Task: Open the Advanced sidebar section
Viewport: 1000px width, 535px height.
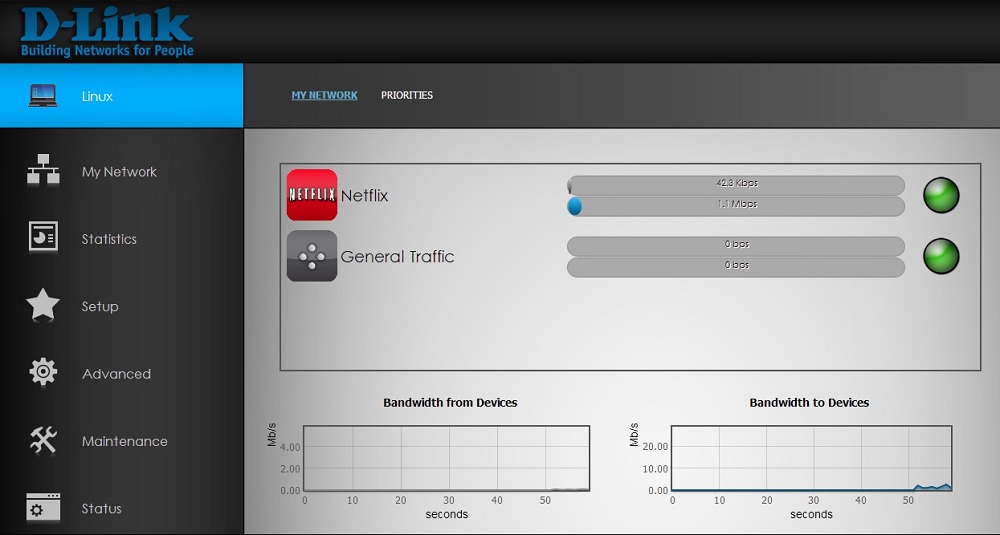Action: click(121, 374)
